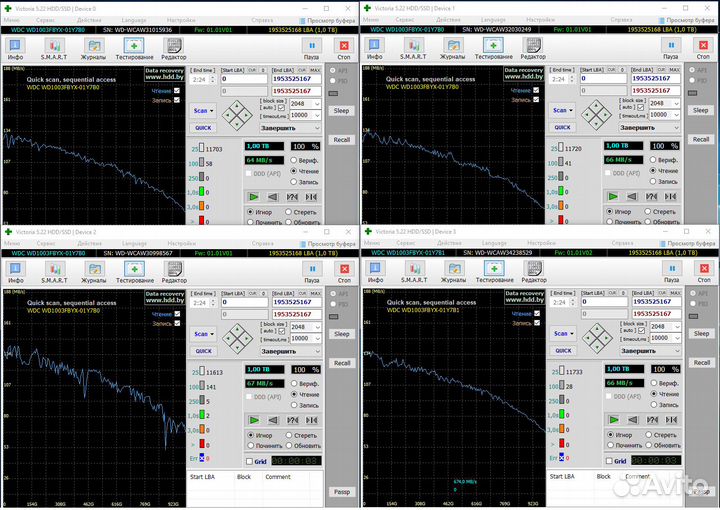Open the Language menu in Device 3 window
This screenshot has height=510, width=720.
(495, 243)
